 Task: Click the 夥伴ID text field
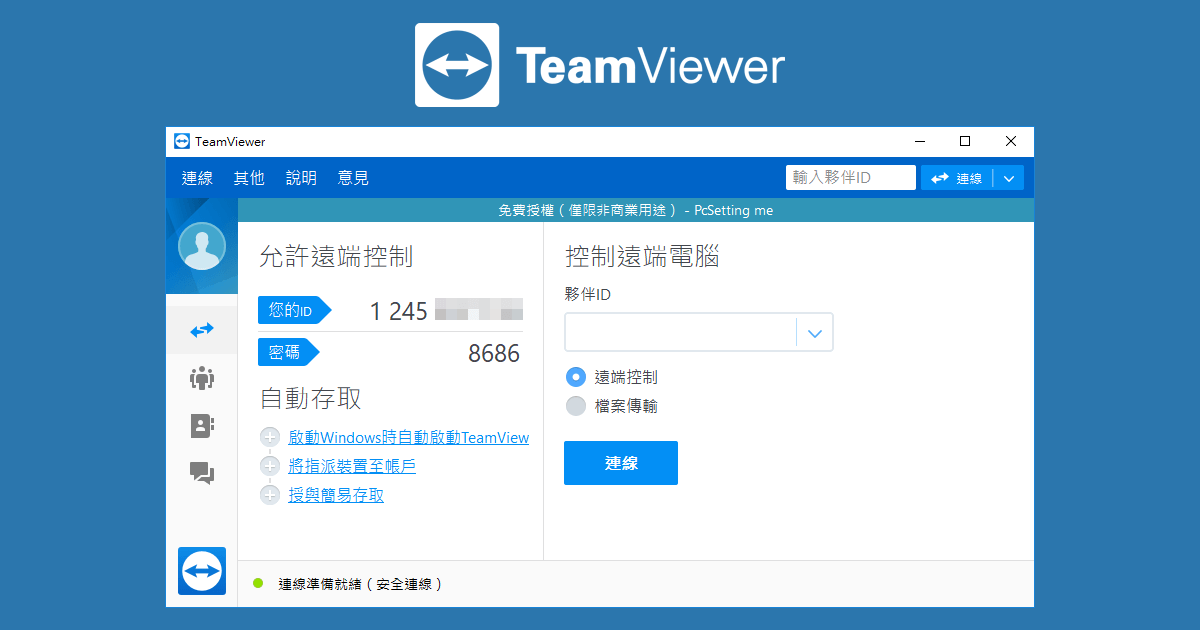[681, 333]
